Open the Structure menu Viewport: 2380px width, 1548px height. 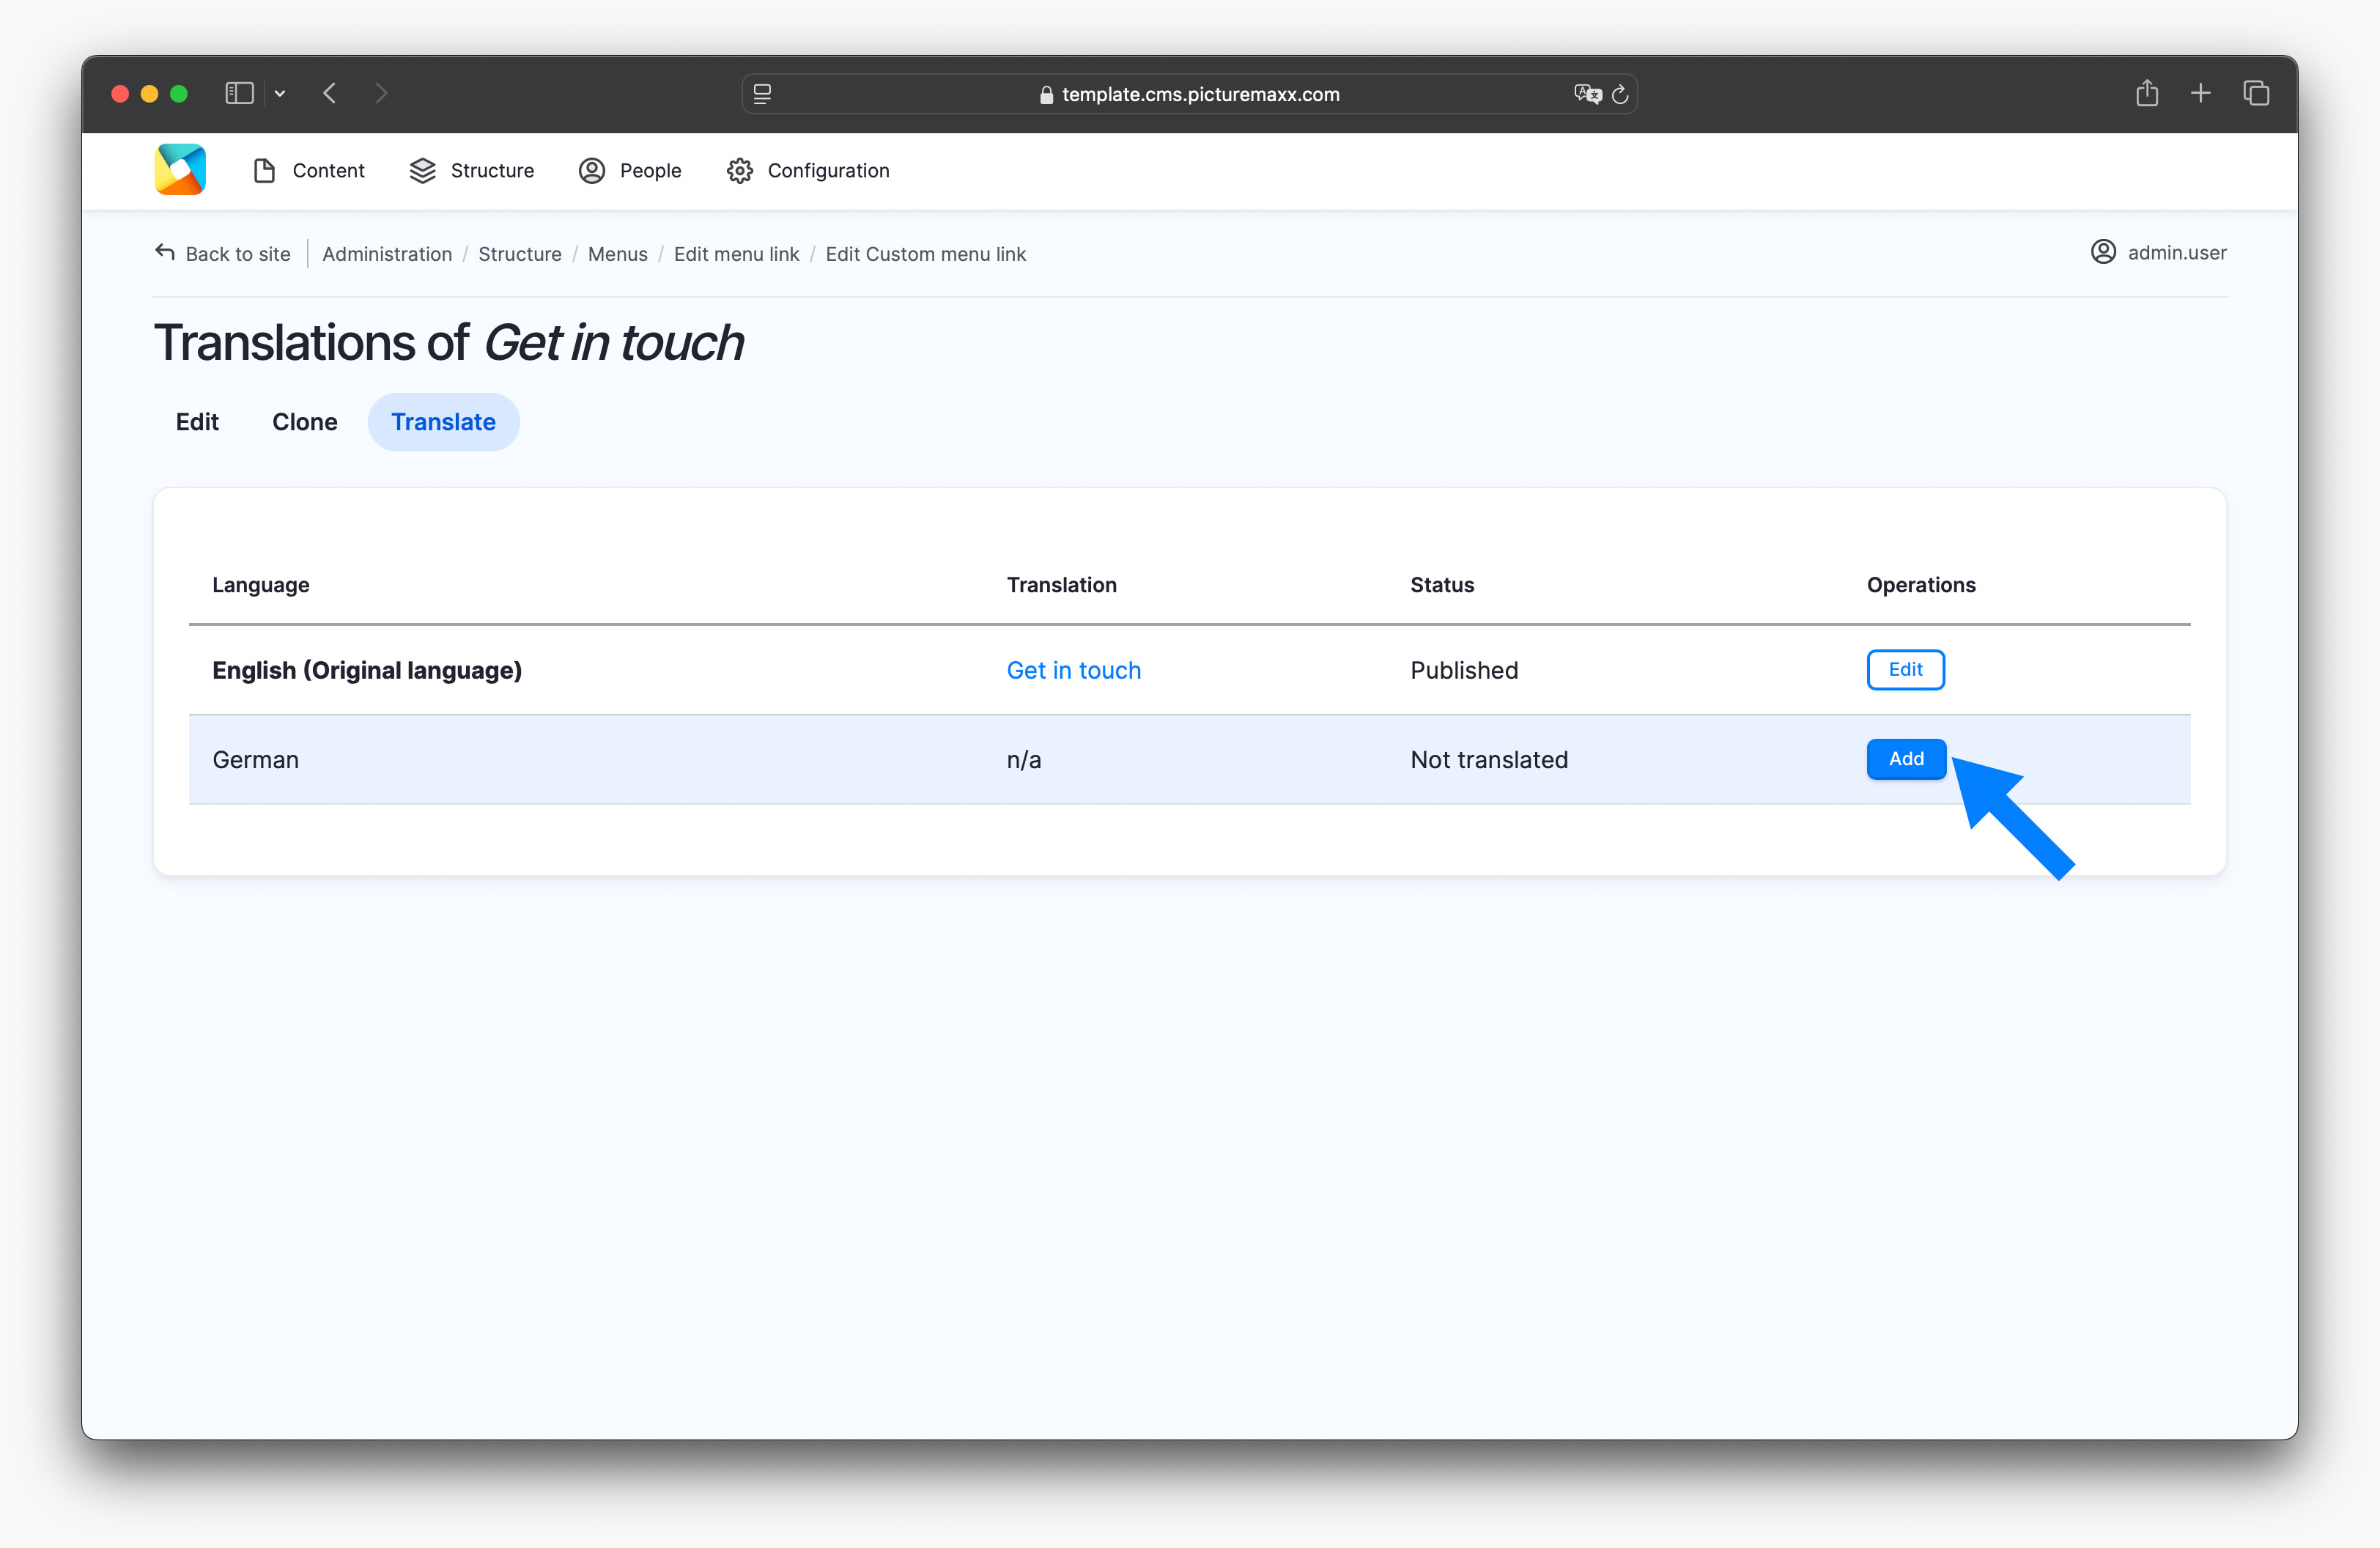tap(471, 171)
